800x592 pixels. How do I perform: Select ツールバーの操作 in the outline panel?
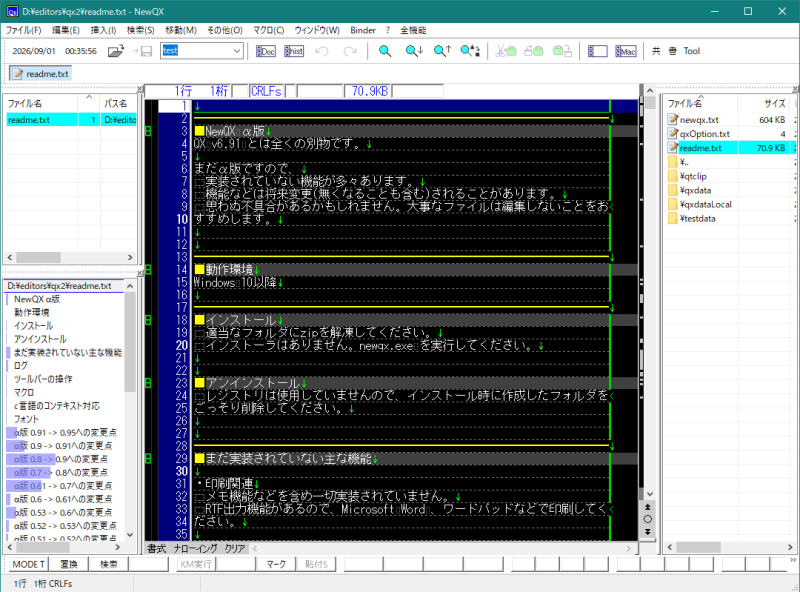[43, 379]
